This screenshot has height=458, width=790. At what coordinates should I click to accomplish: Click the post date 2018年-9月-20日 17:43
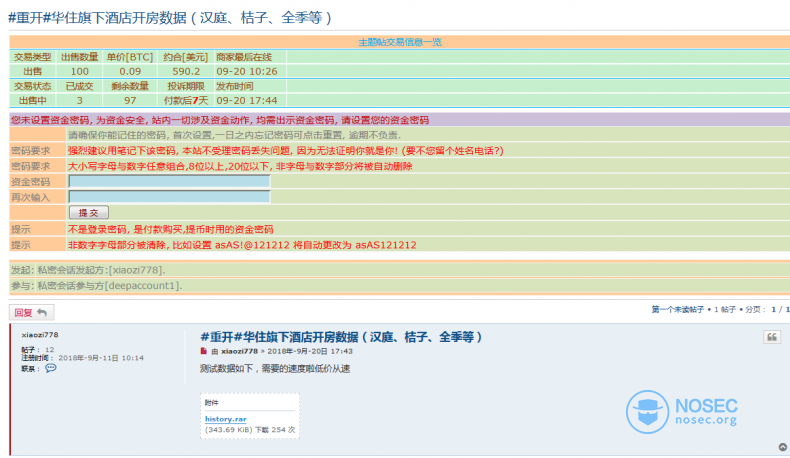coord(310,351)
